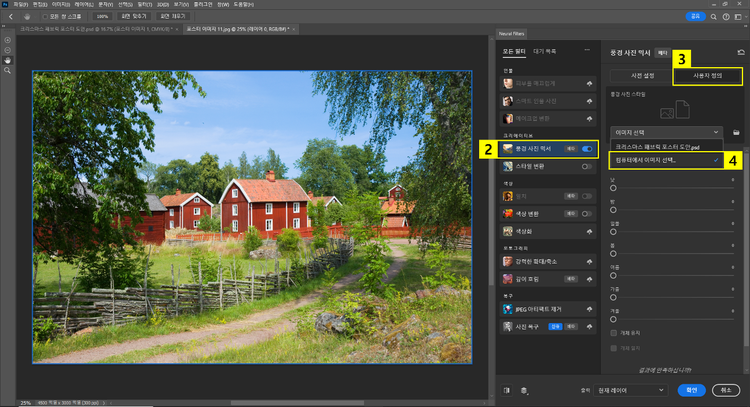Check the 모든 창 스크롤 checkbox
Viewport: 750px width, 407px height.
[x=45, y=17]
